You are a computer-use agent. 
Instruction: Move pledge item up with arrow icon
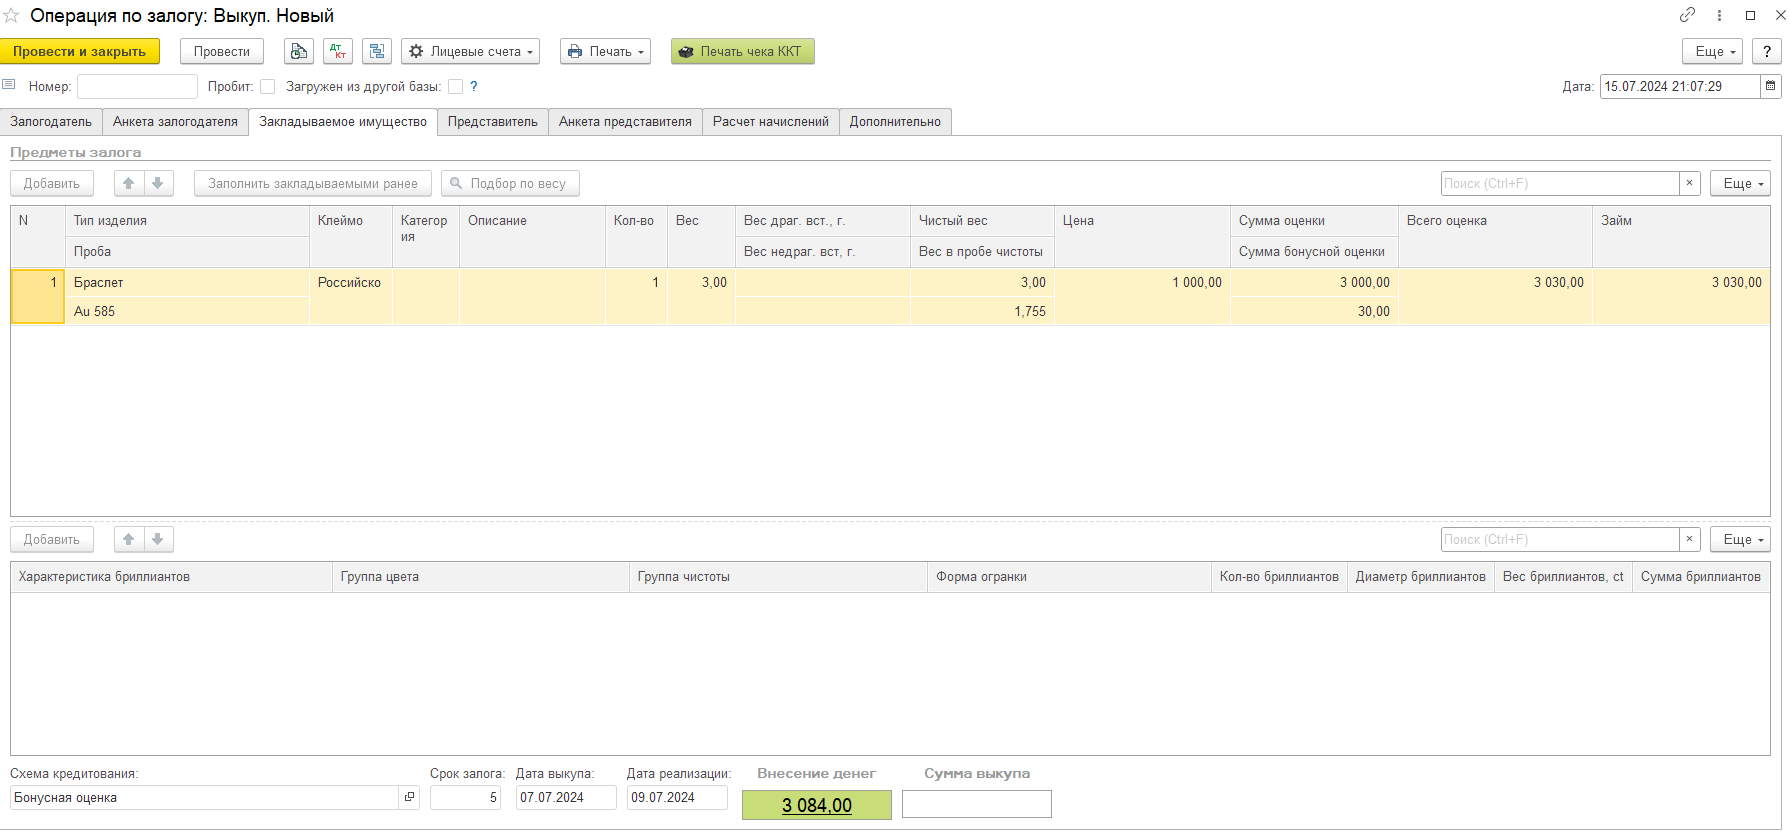[129, 183]
